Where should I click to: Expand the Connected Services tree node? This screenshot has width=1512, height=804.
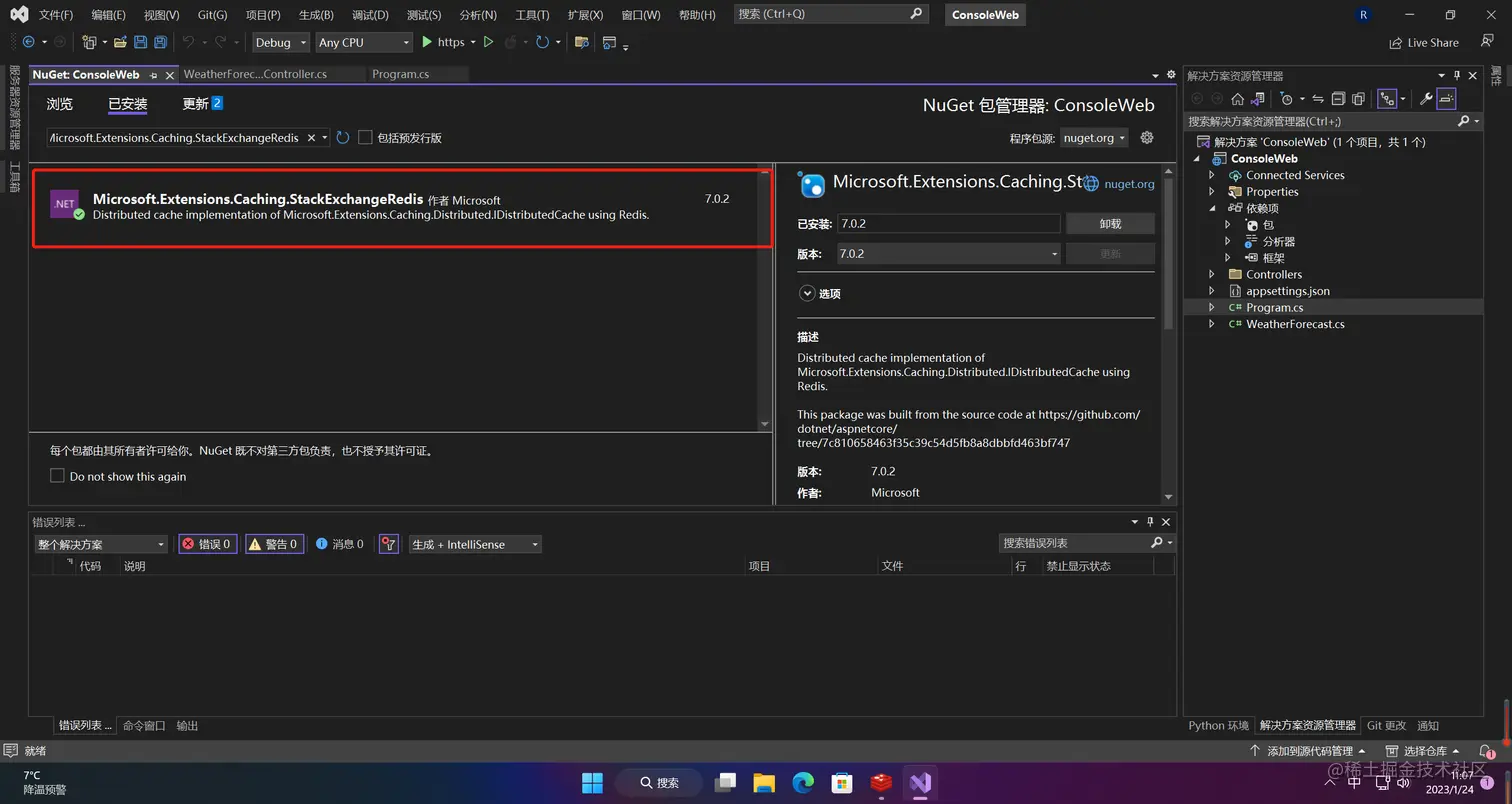[x=1212, y=175]
